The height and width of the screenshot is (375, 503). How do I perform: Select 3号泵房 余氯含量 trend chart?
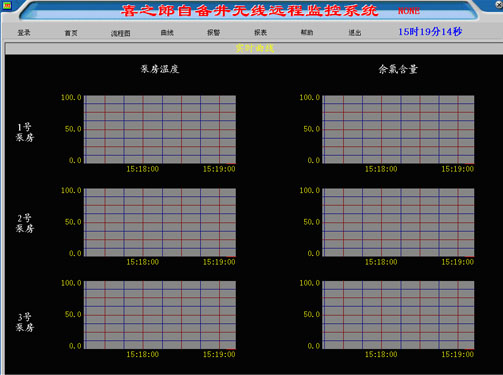[x=398, y=315]
